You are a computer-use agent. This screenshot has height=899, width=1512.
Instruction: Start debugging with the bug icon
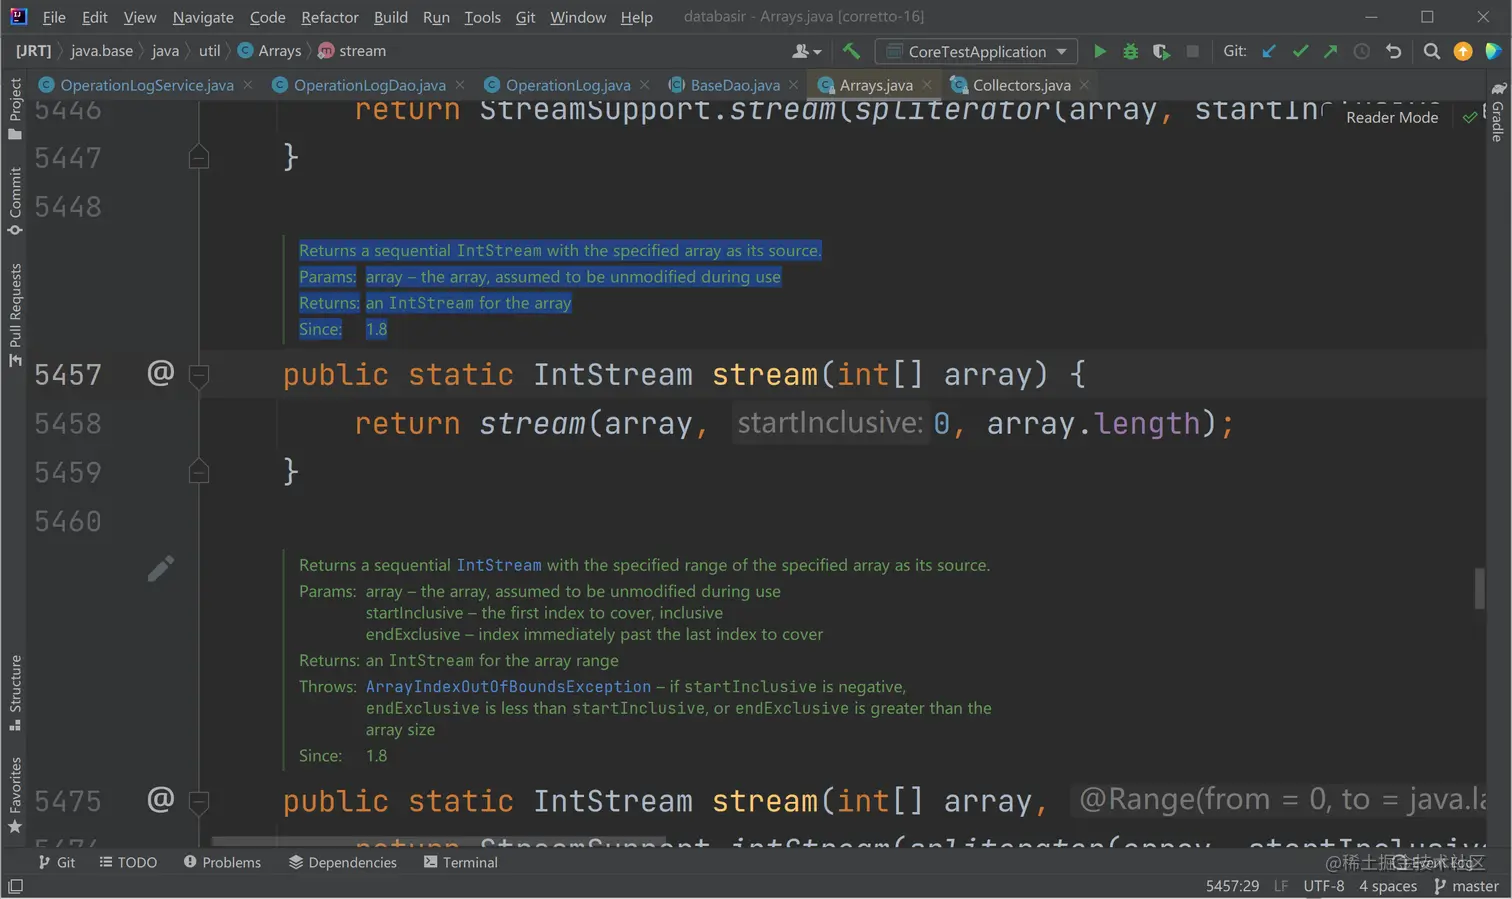coord(1130,51)
